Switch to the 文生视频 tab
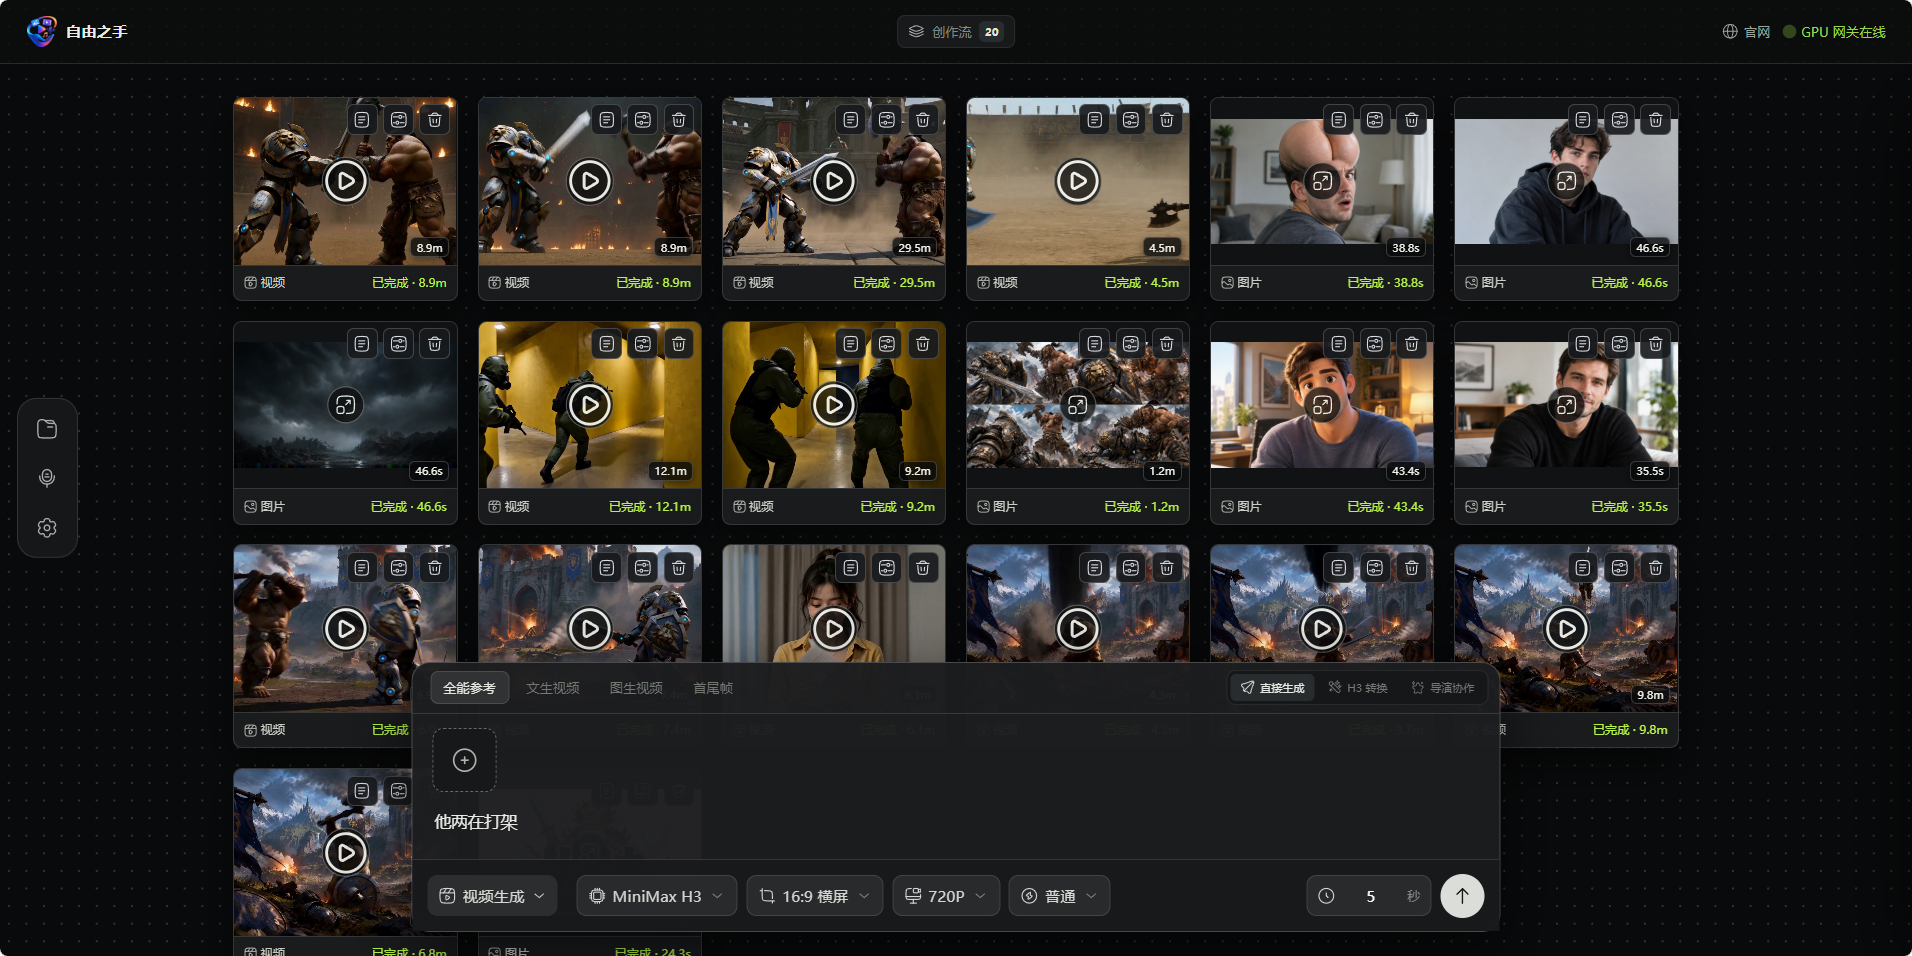Screen dimensions: 1912x956 tap(553, 688)
